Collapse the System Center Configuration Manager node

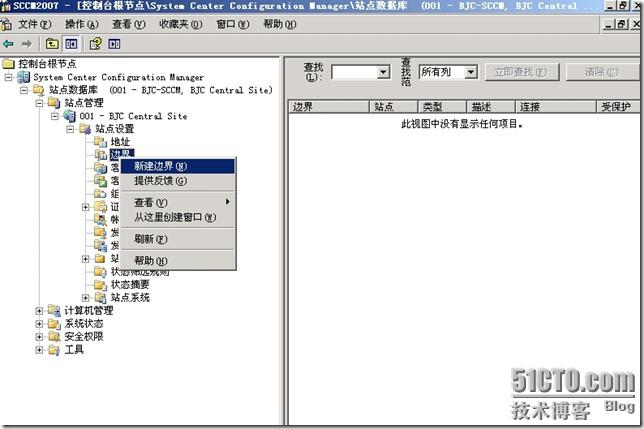click(9, 77)
